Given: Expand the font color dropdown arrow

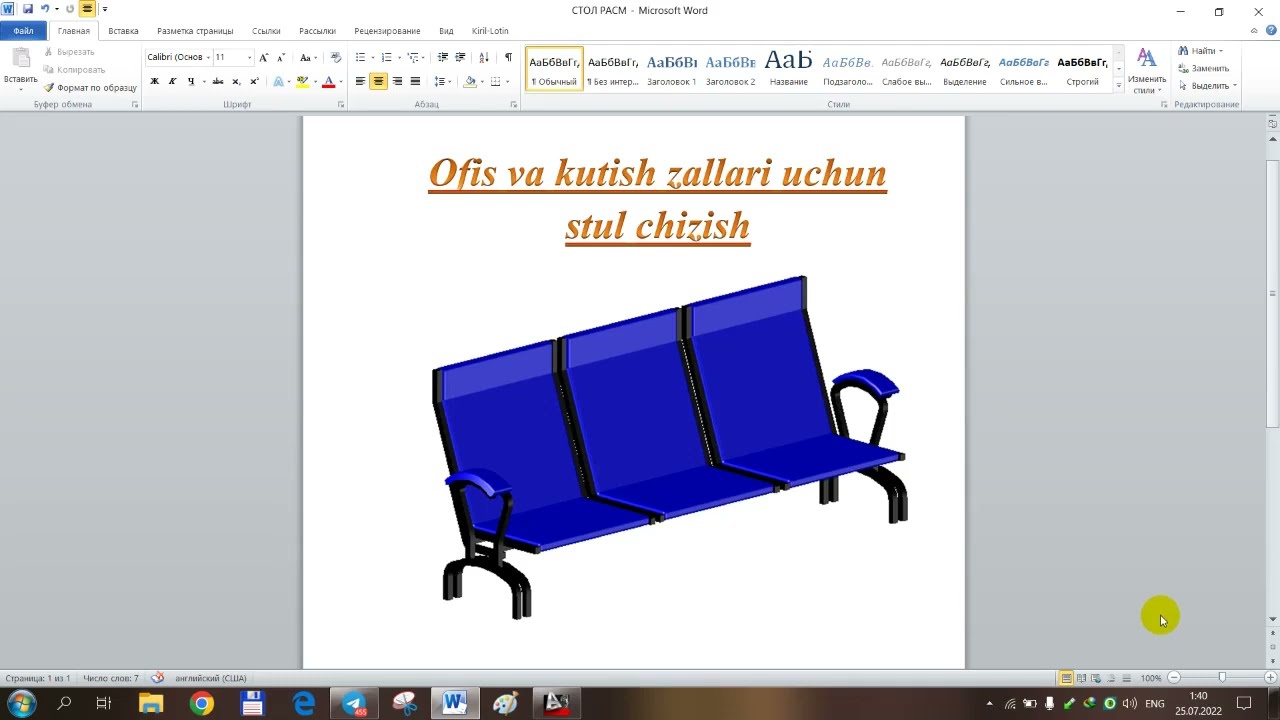Looking at the screenshot, I should [x=340, y=82].
